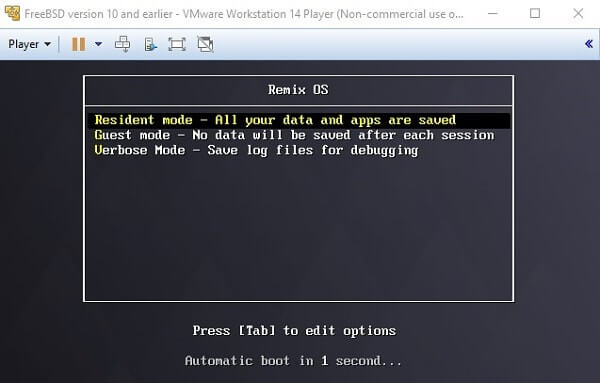Enter full screen mode
Viewport: 600px width, 383px height.
[x=177, y=44]
